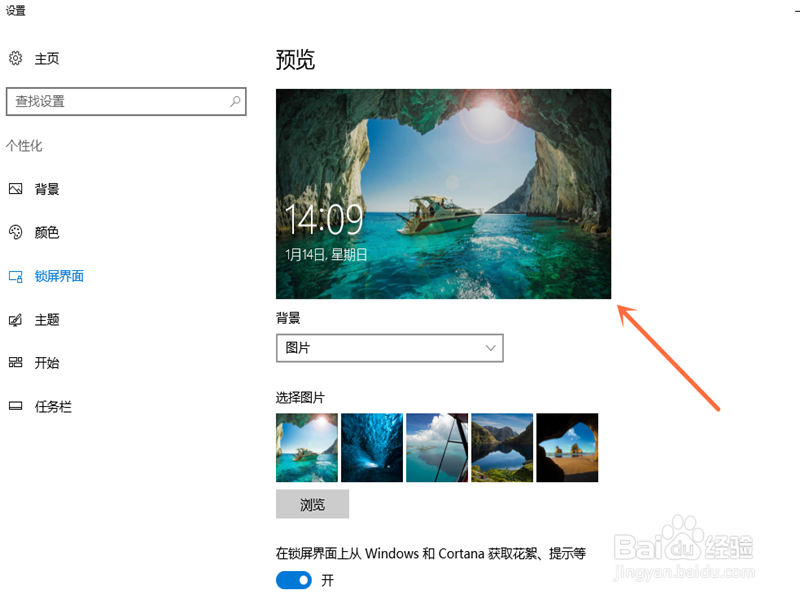Open the 颜色 settings page
The image size is (800, 600).
(x=47, y=233)
